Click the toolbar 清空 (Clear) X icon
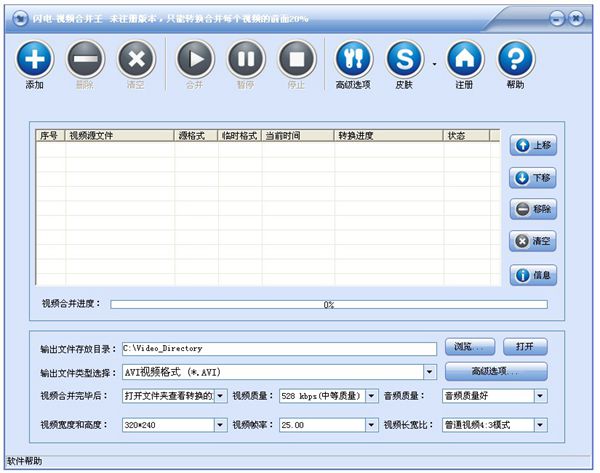This screenshot has width=600, height=473. (x=136, y=59)
